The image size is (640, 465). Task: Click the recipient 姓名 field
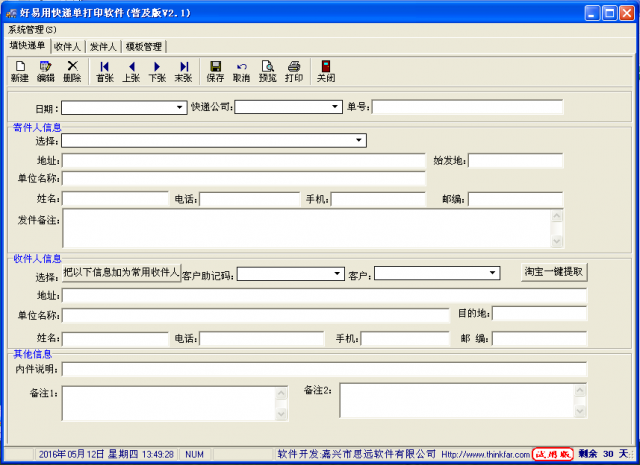pyautogui.click(x=115, y=338)
